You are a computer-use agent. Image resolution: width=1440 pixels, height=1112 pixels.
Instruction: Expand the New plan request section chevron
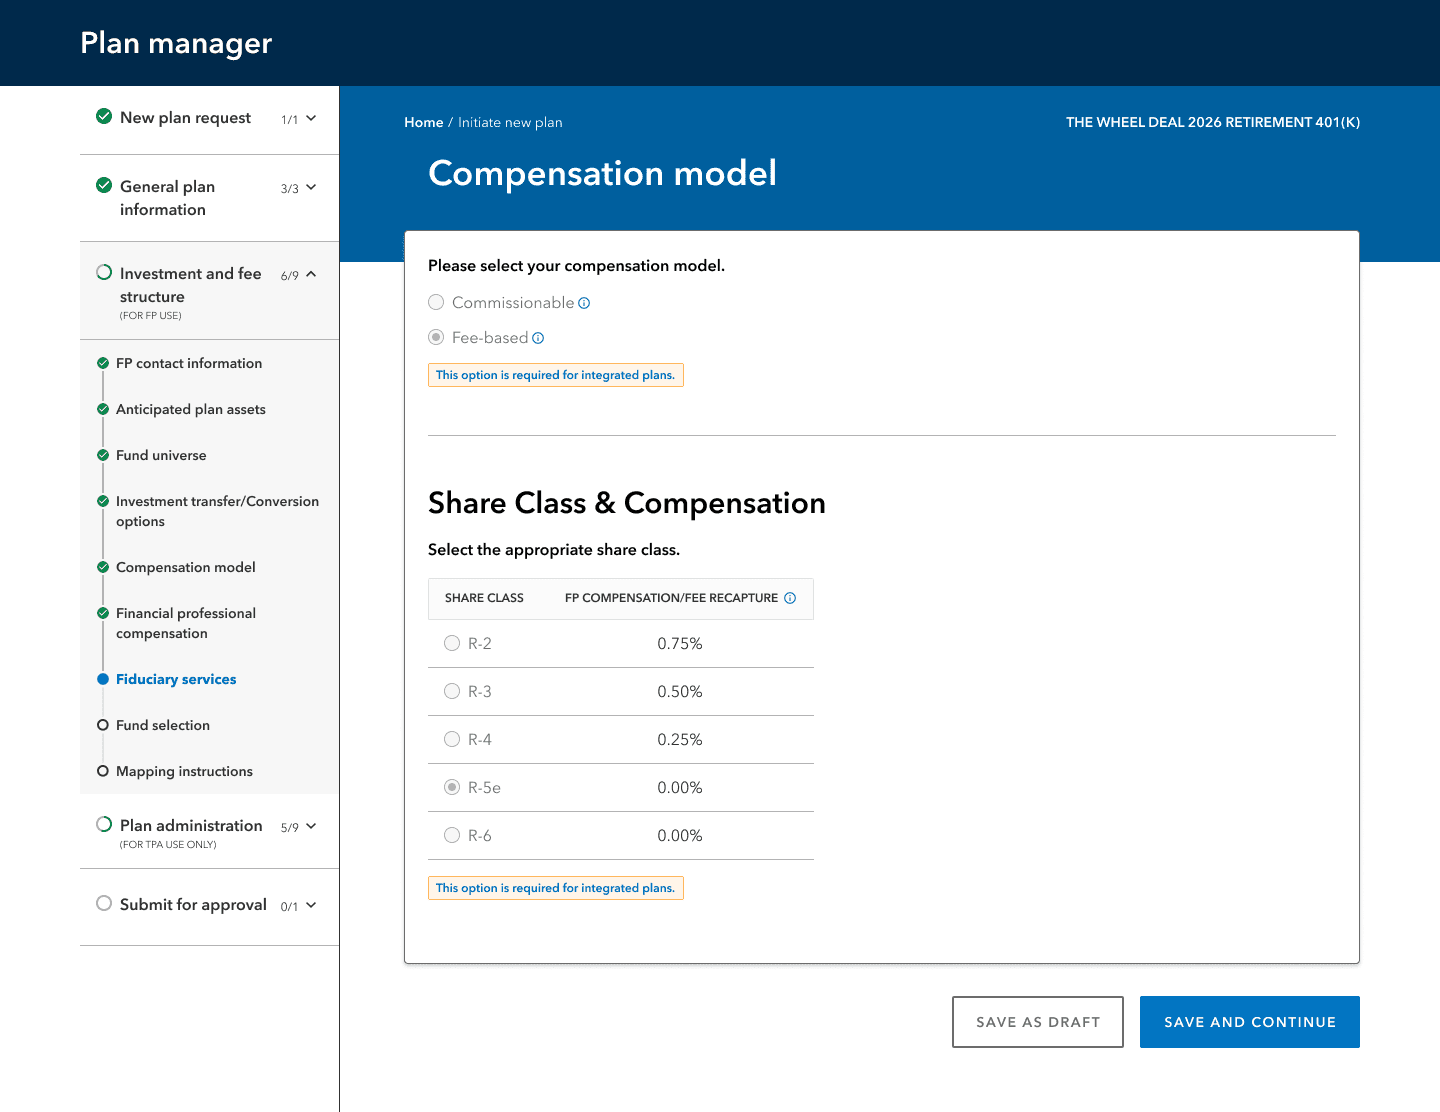(311, 118)
